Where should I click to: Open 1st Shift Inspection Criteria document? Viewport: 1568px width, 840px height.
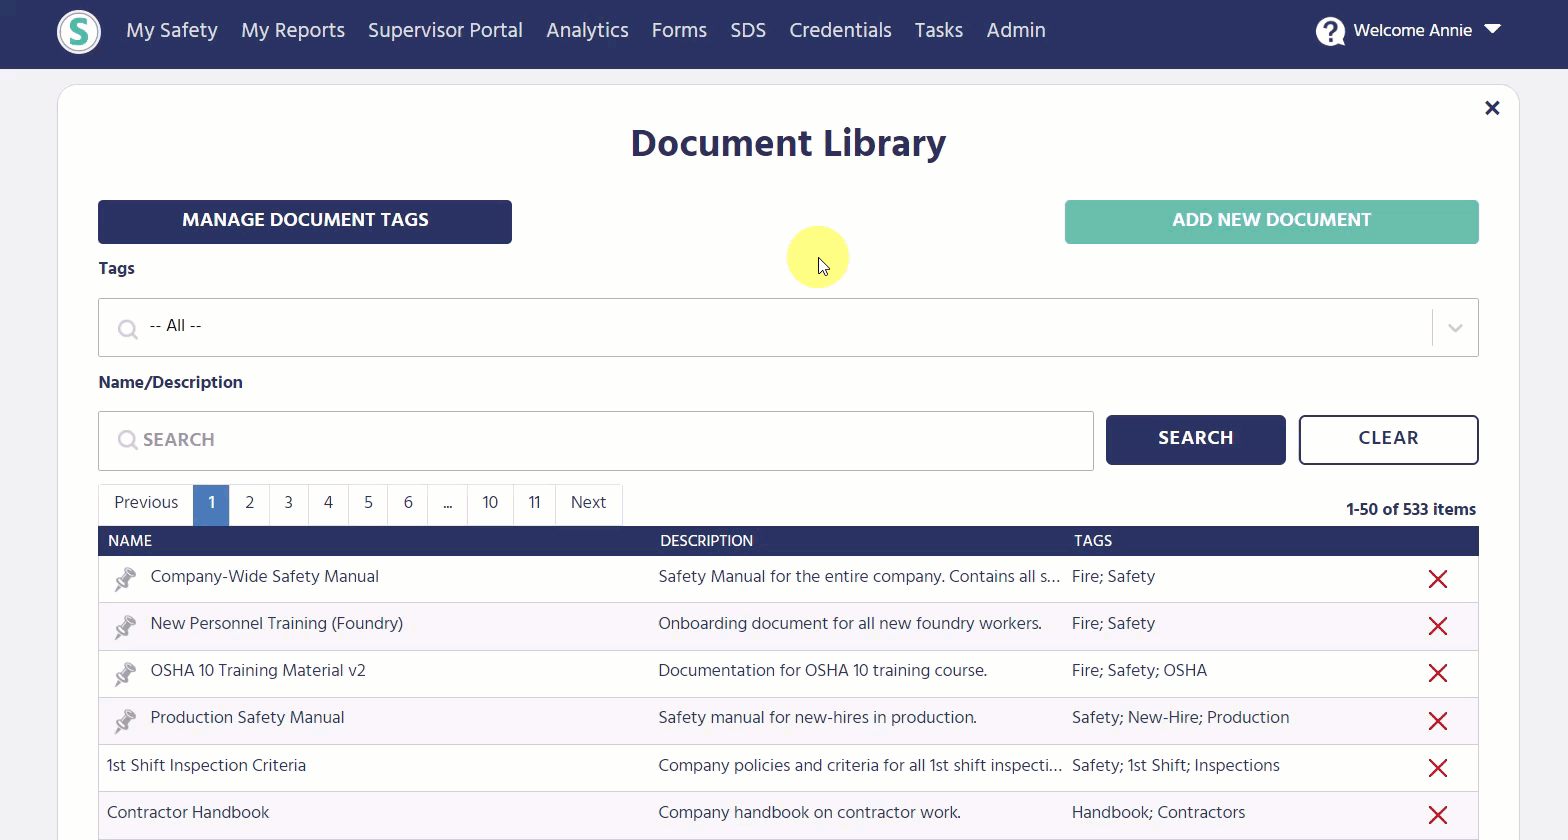(206, 766)
